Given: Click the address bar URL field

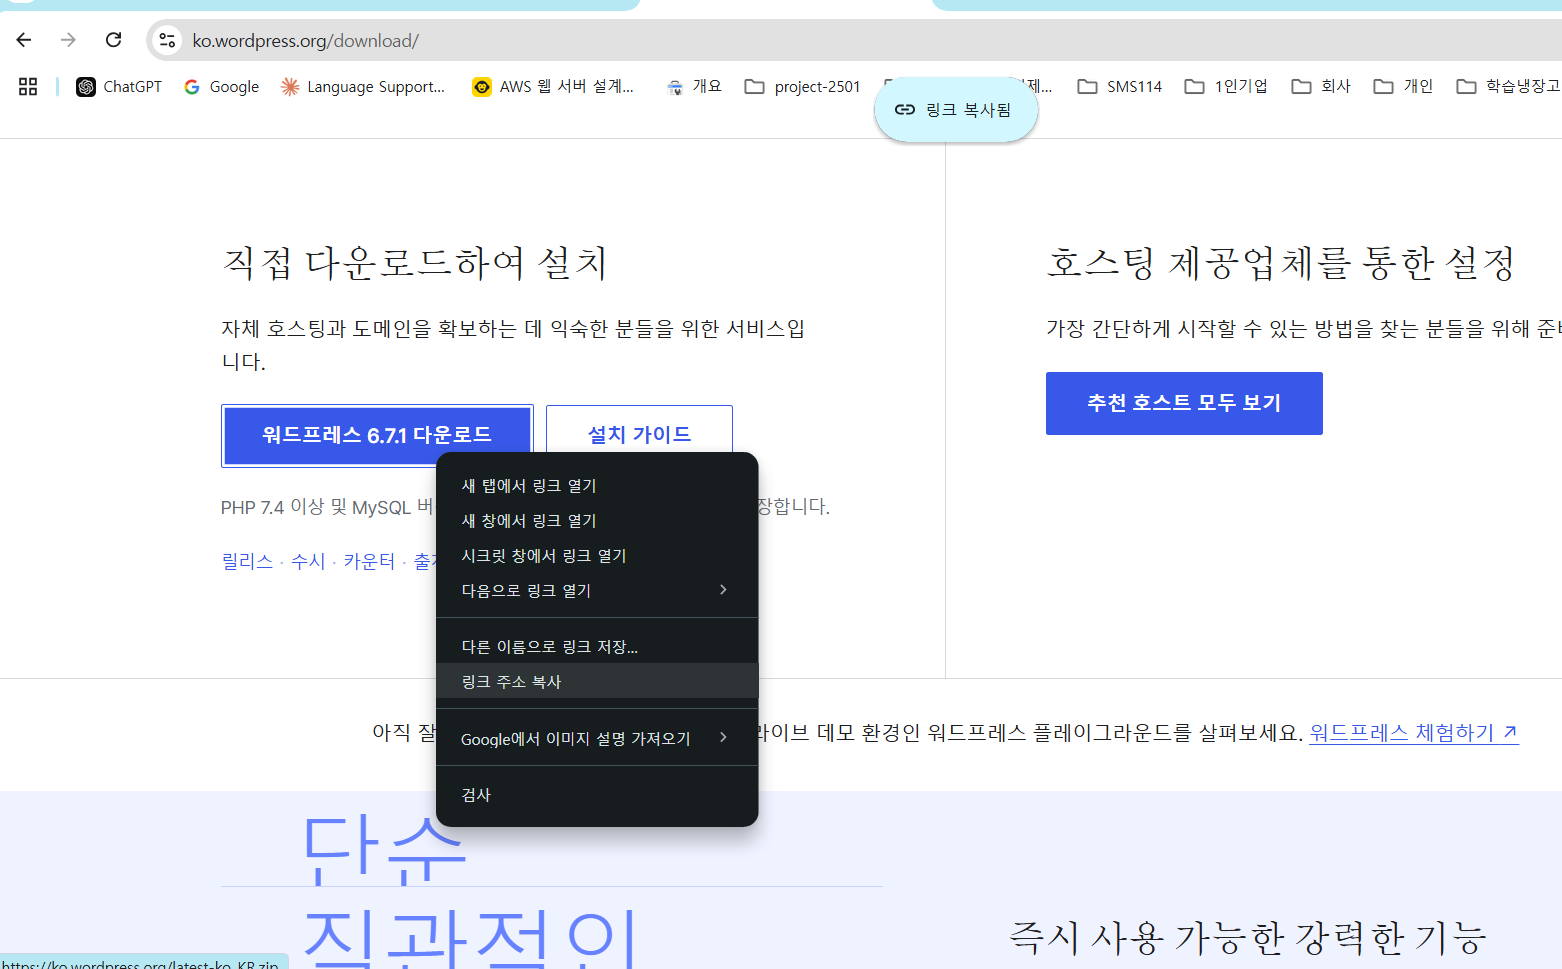Looking at the screenshot, I should [700, 40].
